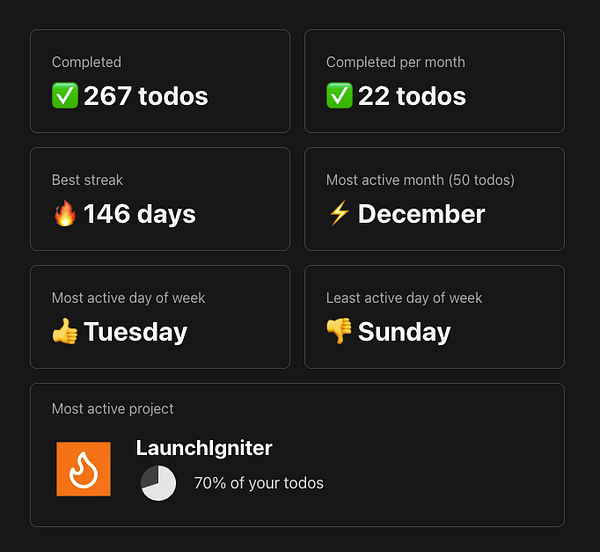Click the green checkmark beside 22 todos
The height and width of the screenshot is (552, 600).
(339, 96)
